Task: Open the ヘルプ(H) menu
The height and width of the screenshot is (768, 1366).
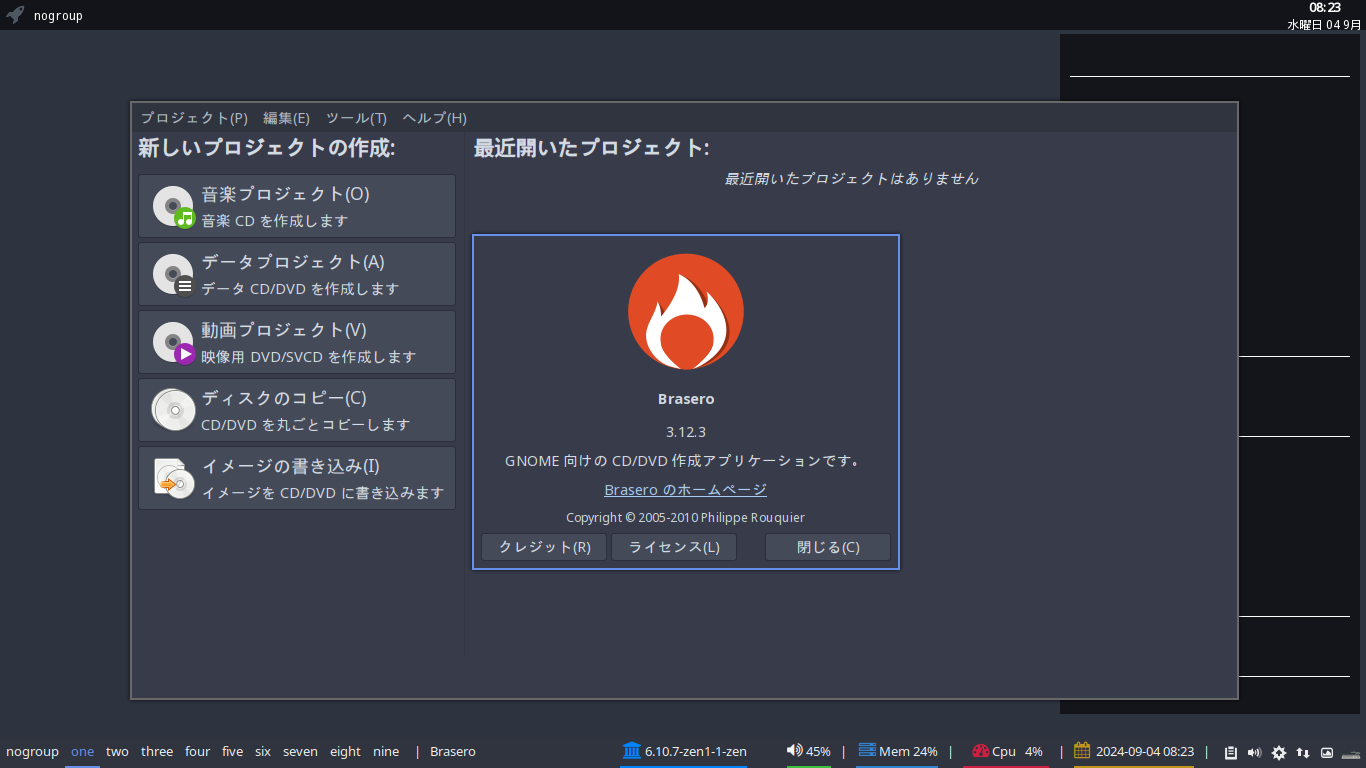Action: pyautogui.click(x=432, y=117)
